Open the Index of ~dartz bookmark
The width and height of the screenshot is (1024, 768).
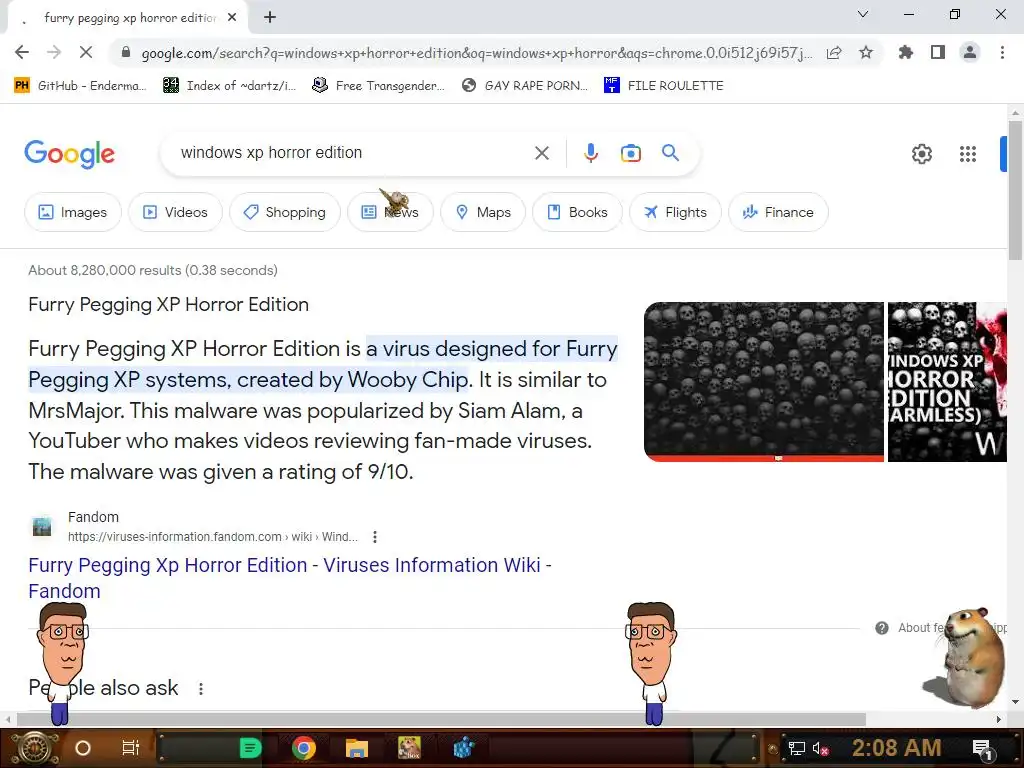click(x=230, y=86)
